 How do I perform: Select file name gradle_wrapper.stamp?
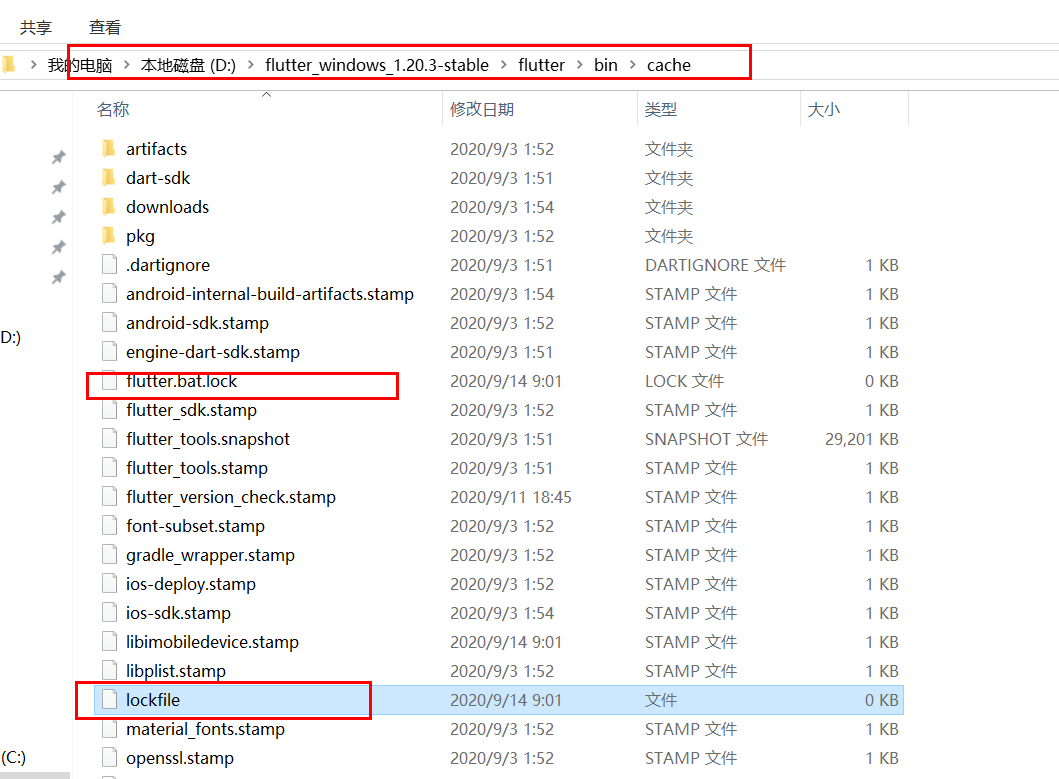[210, 555]
